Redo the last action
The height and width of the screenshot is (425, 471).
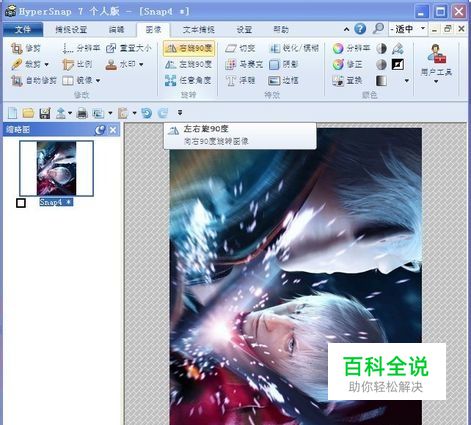tap(163, 113)
